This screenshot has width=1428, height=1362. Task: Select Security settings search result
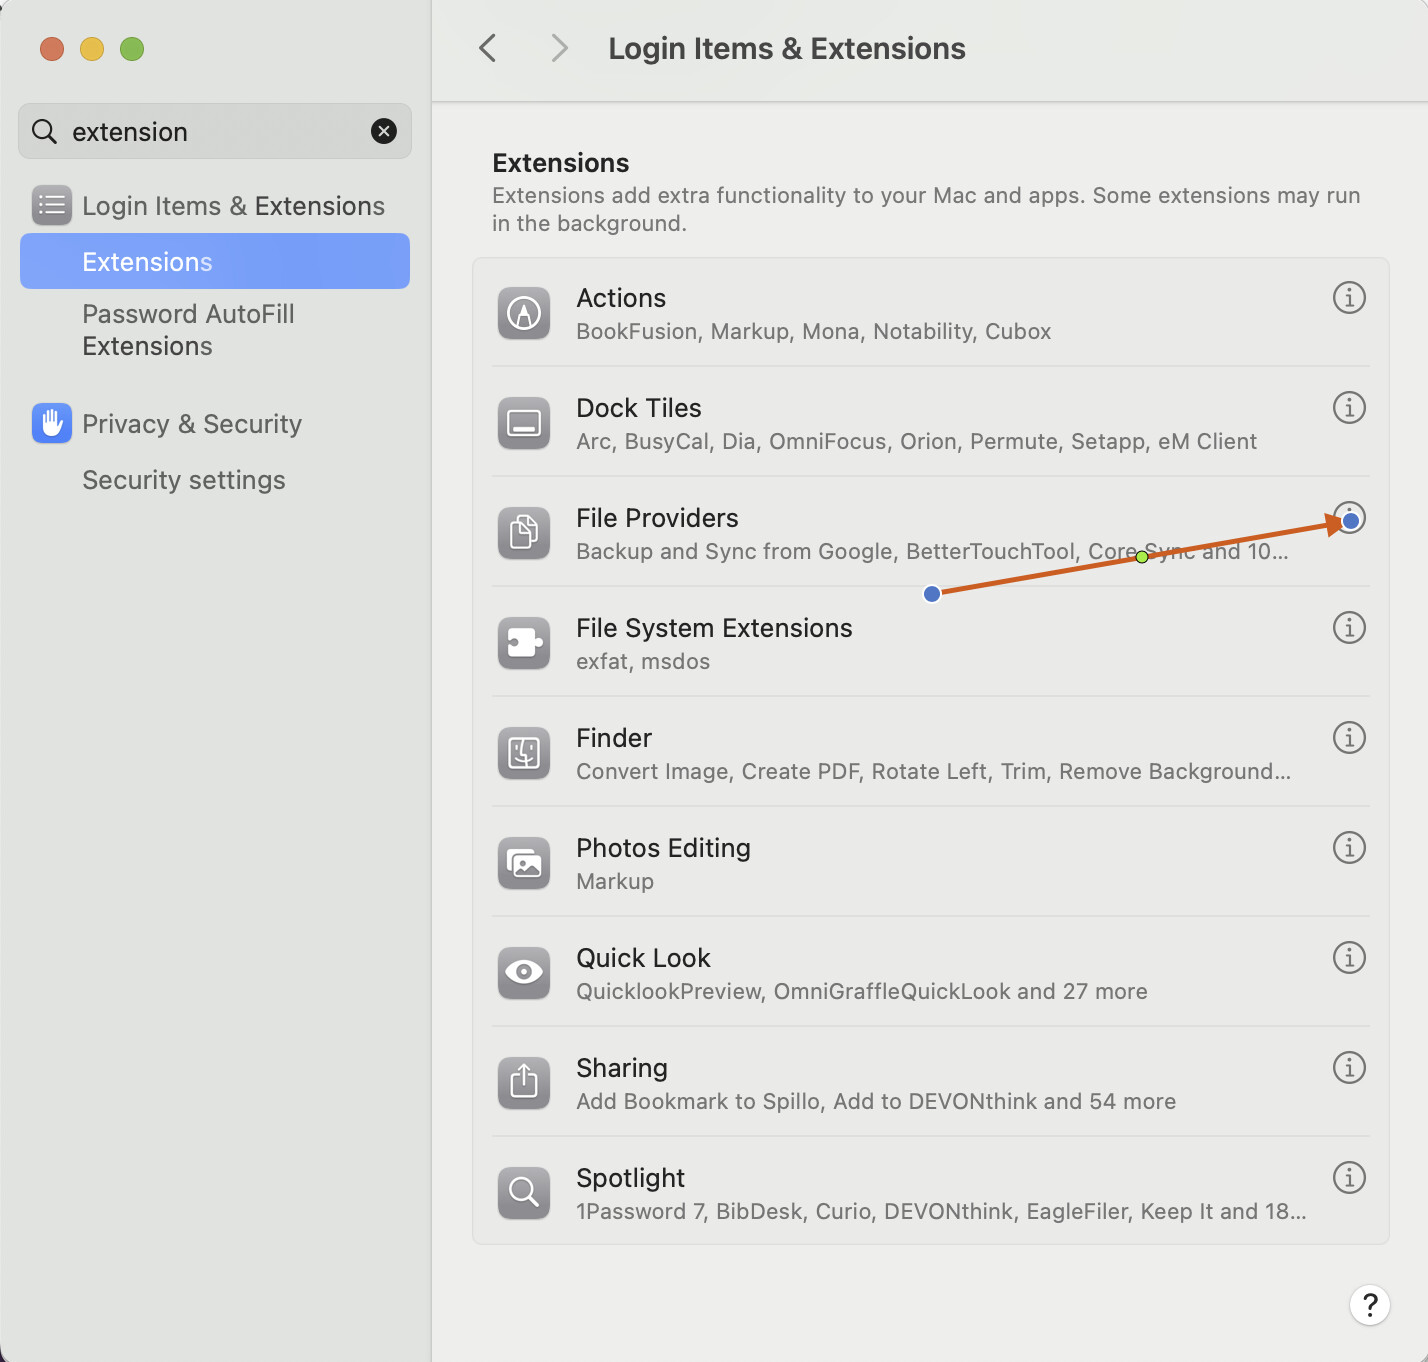coord(184,480)
